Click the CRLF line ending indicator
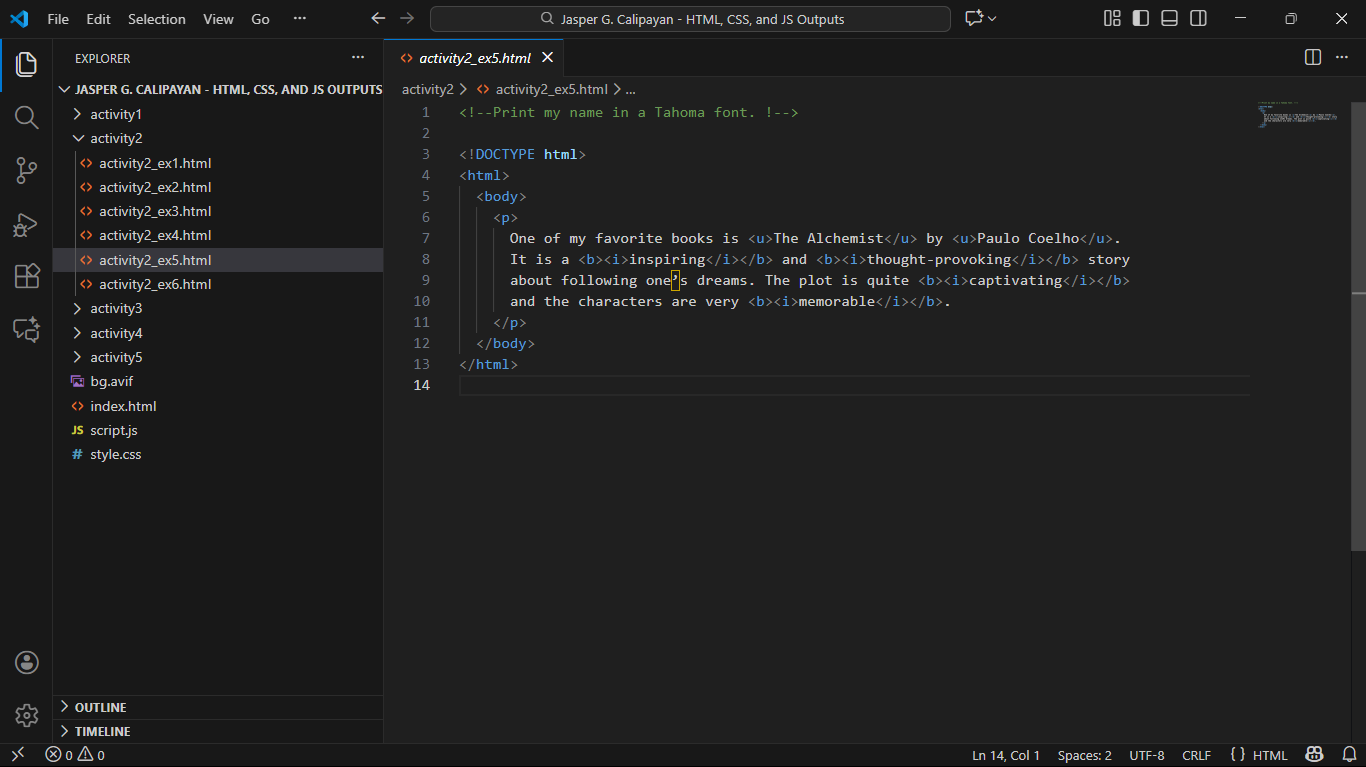The height and width of the screenshot is (767, 1366). [1196, 756]
